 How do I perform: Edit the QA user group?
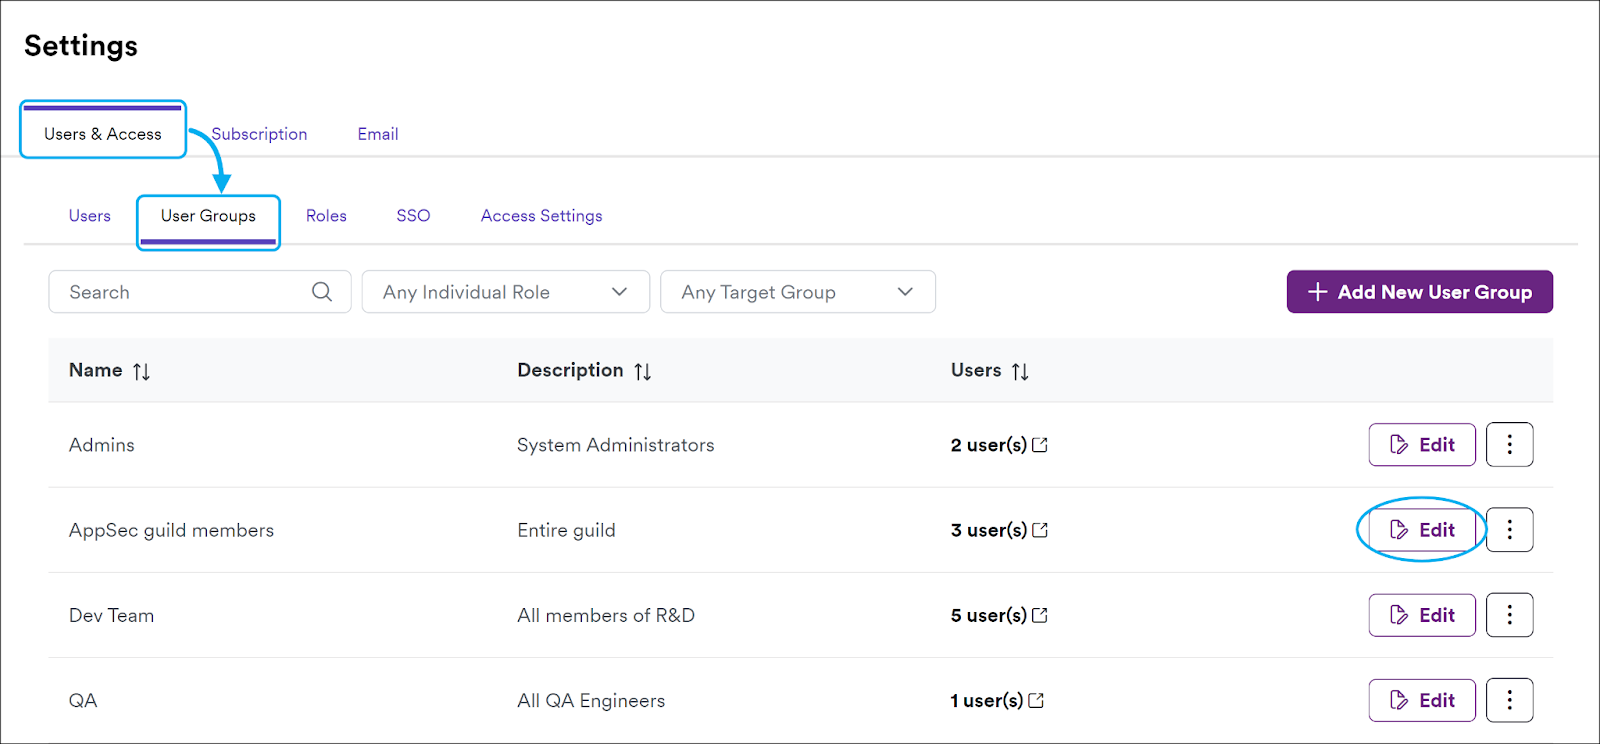pyautogui.click(x=1422, y=700)
